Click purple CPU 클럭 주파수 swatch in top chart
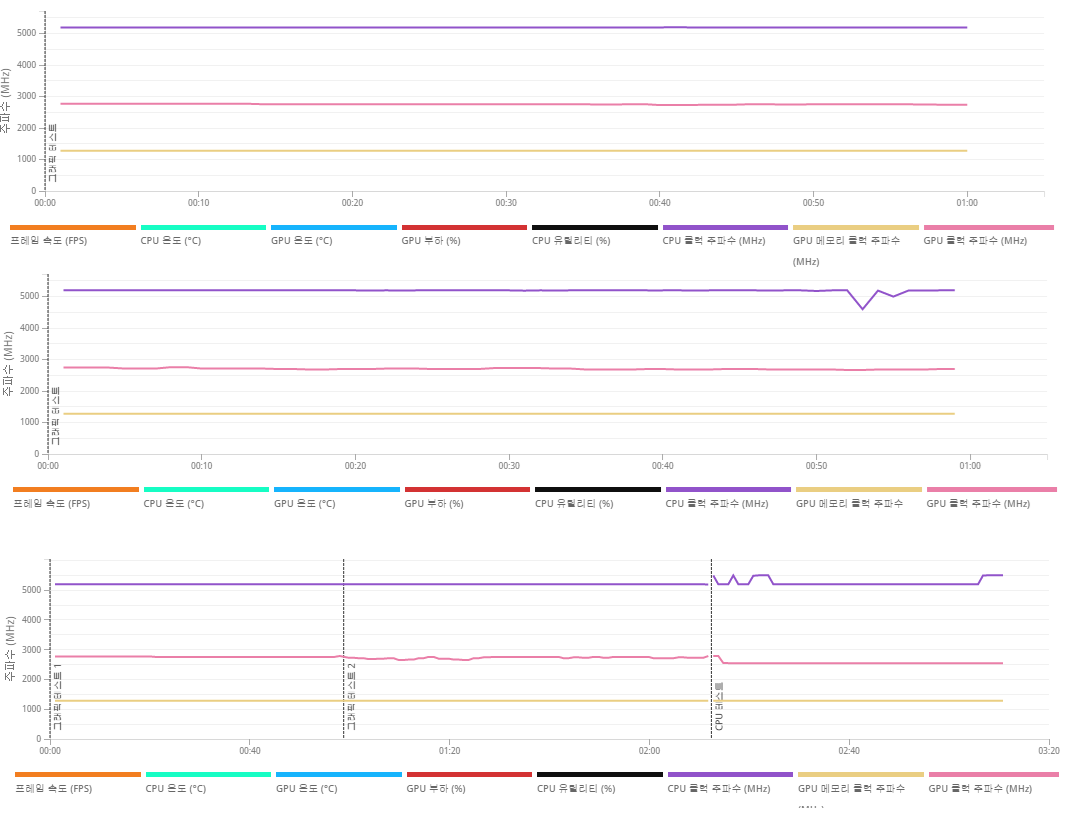This screenshot has height=820, width=1068. click(725, 228)
